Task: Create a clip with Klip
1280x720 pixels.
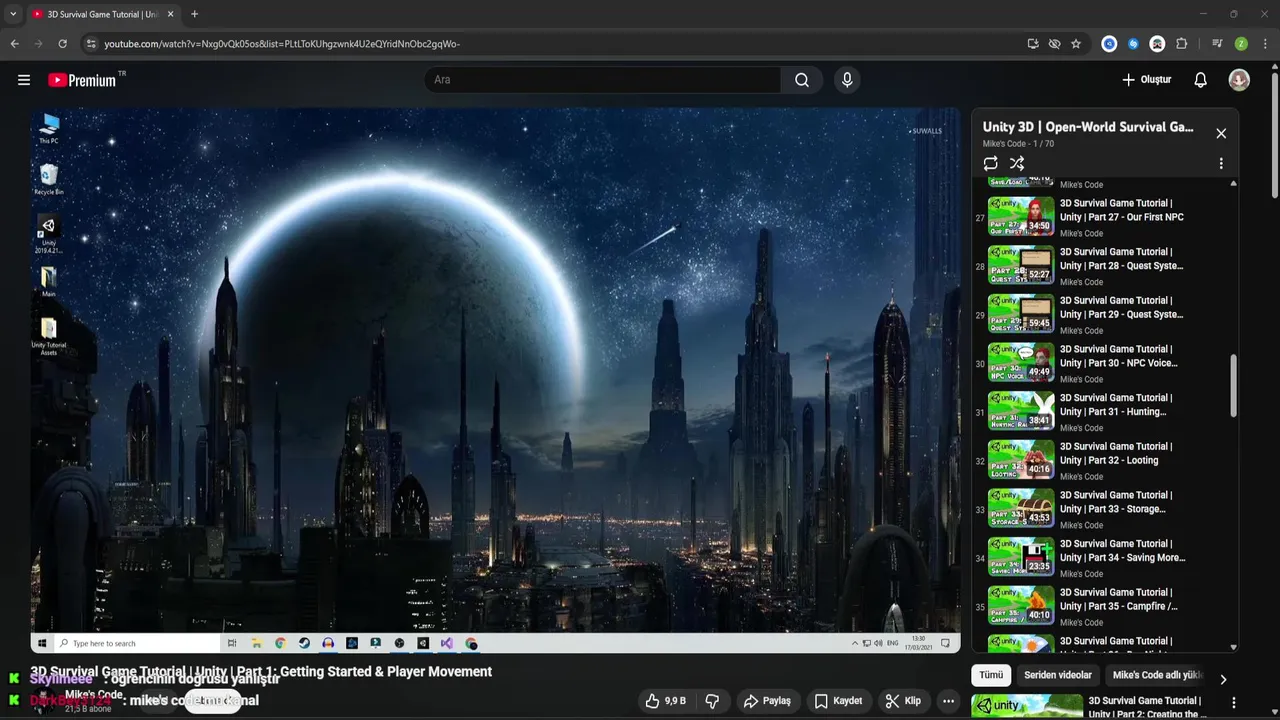Action: [903, 701]
